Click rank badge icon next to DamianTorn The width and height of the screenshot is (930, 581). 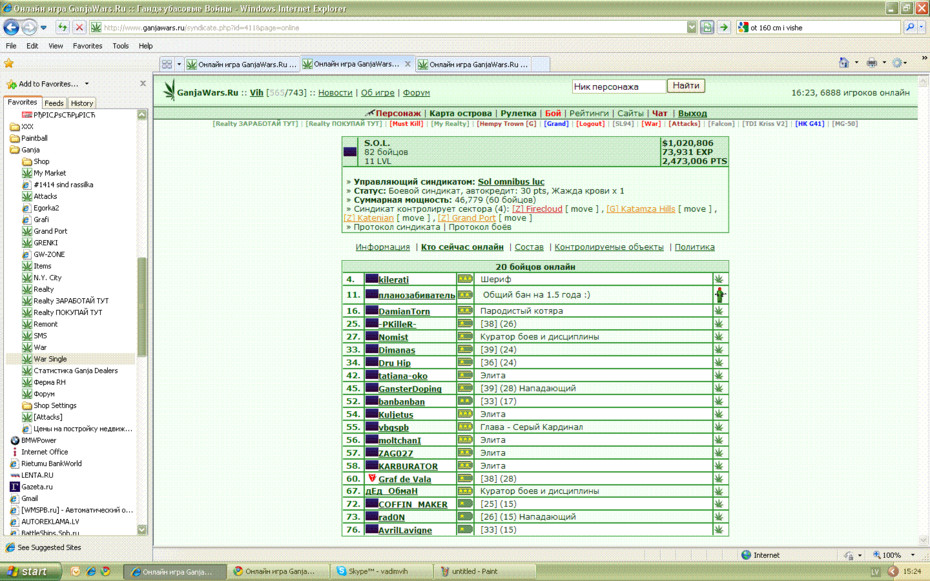pos(464,311)
